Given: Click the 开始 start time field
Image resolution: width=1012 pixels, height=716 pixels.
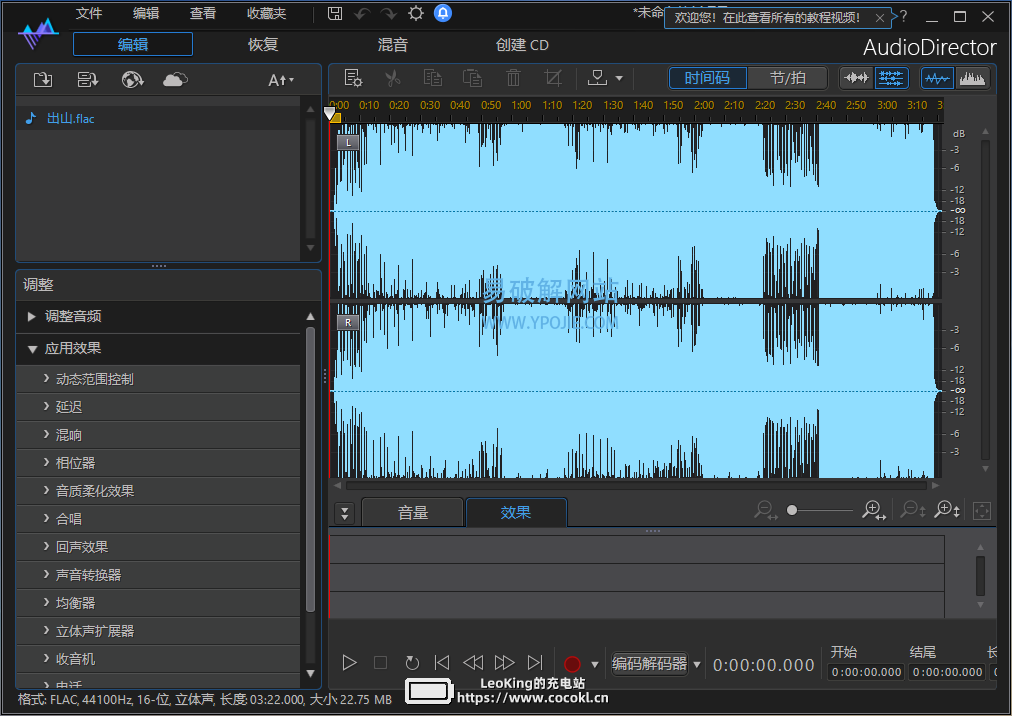Looking at the screenshot, I should [x=866, y=673].
